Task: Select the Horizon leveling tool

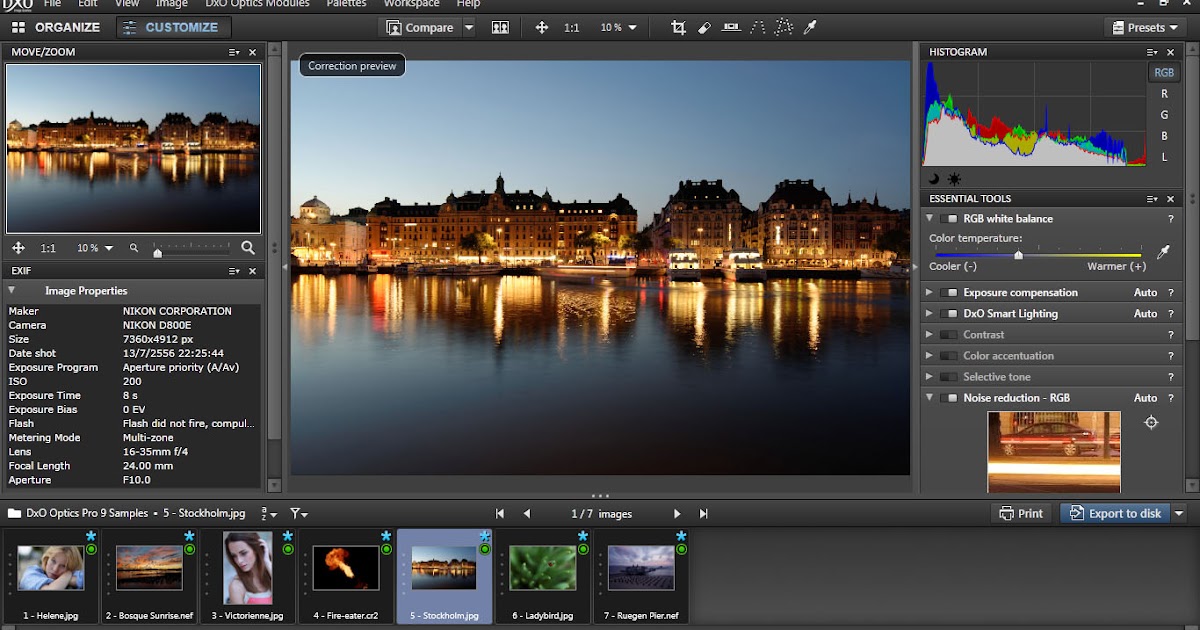Action: [730, 28]
